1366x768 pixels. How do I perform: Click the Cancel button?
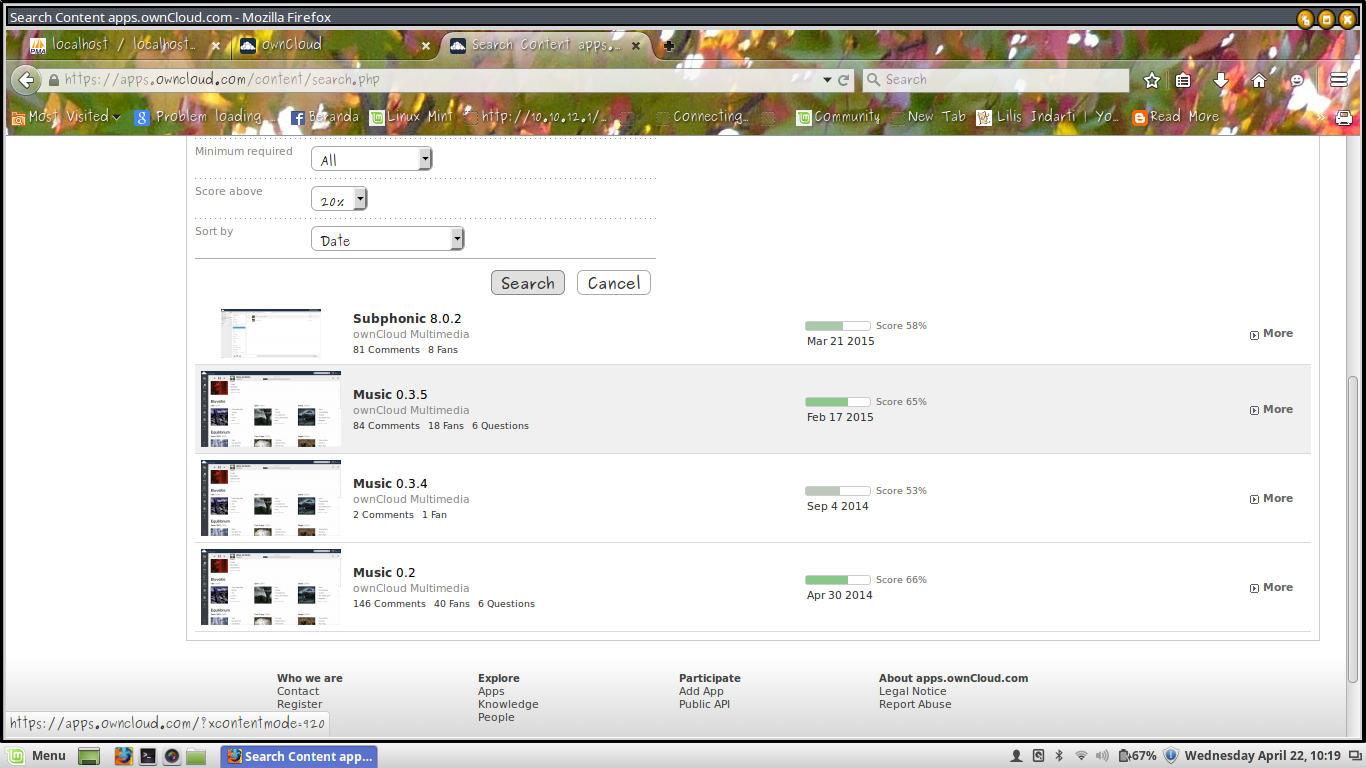point(614,283)
